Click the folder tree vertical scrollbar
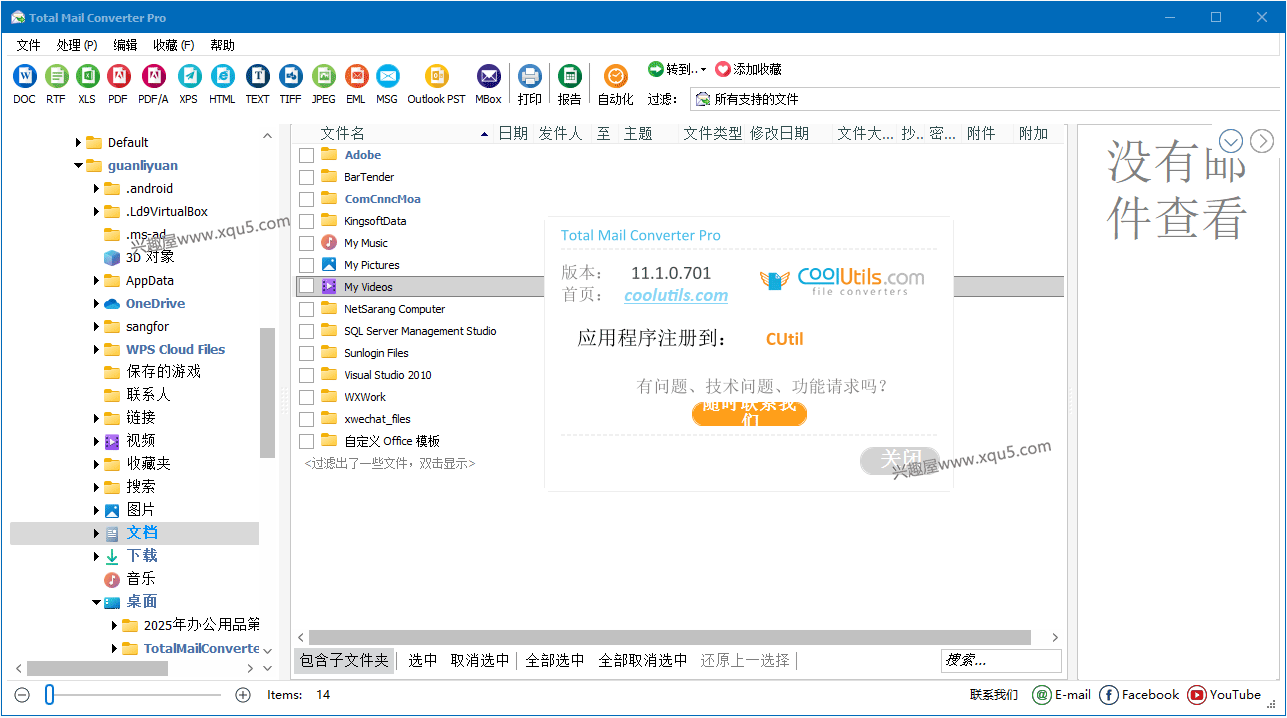Viewport: 1287px width, 718px height. (x=267, y=392)
